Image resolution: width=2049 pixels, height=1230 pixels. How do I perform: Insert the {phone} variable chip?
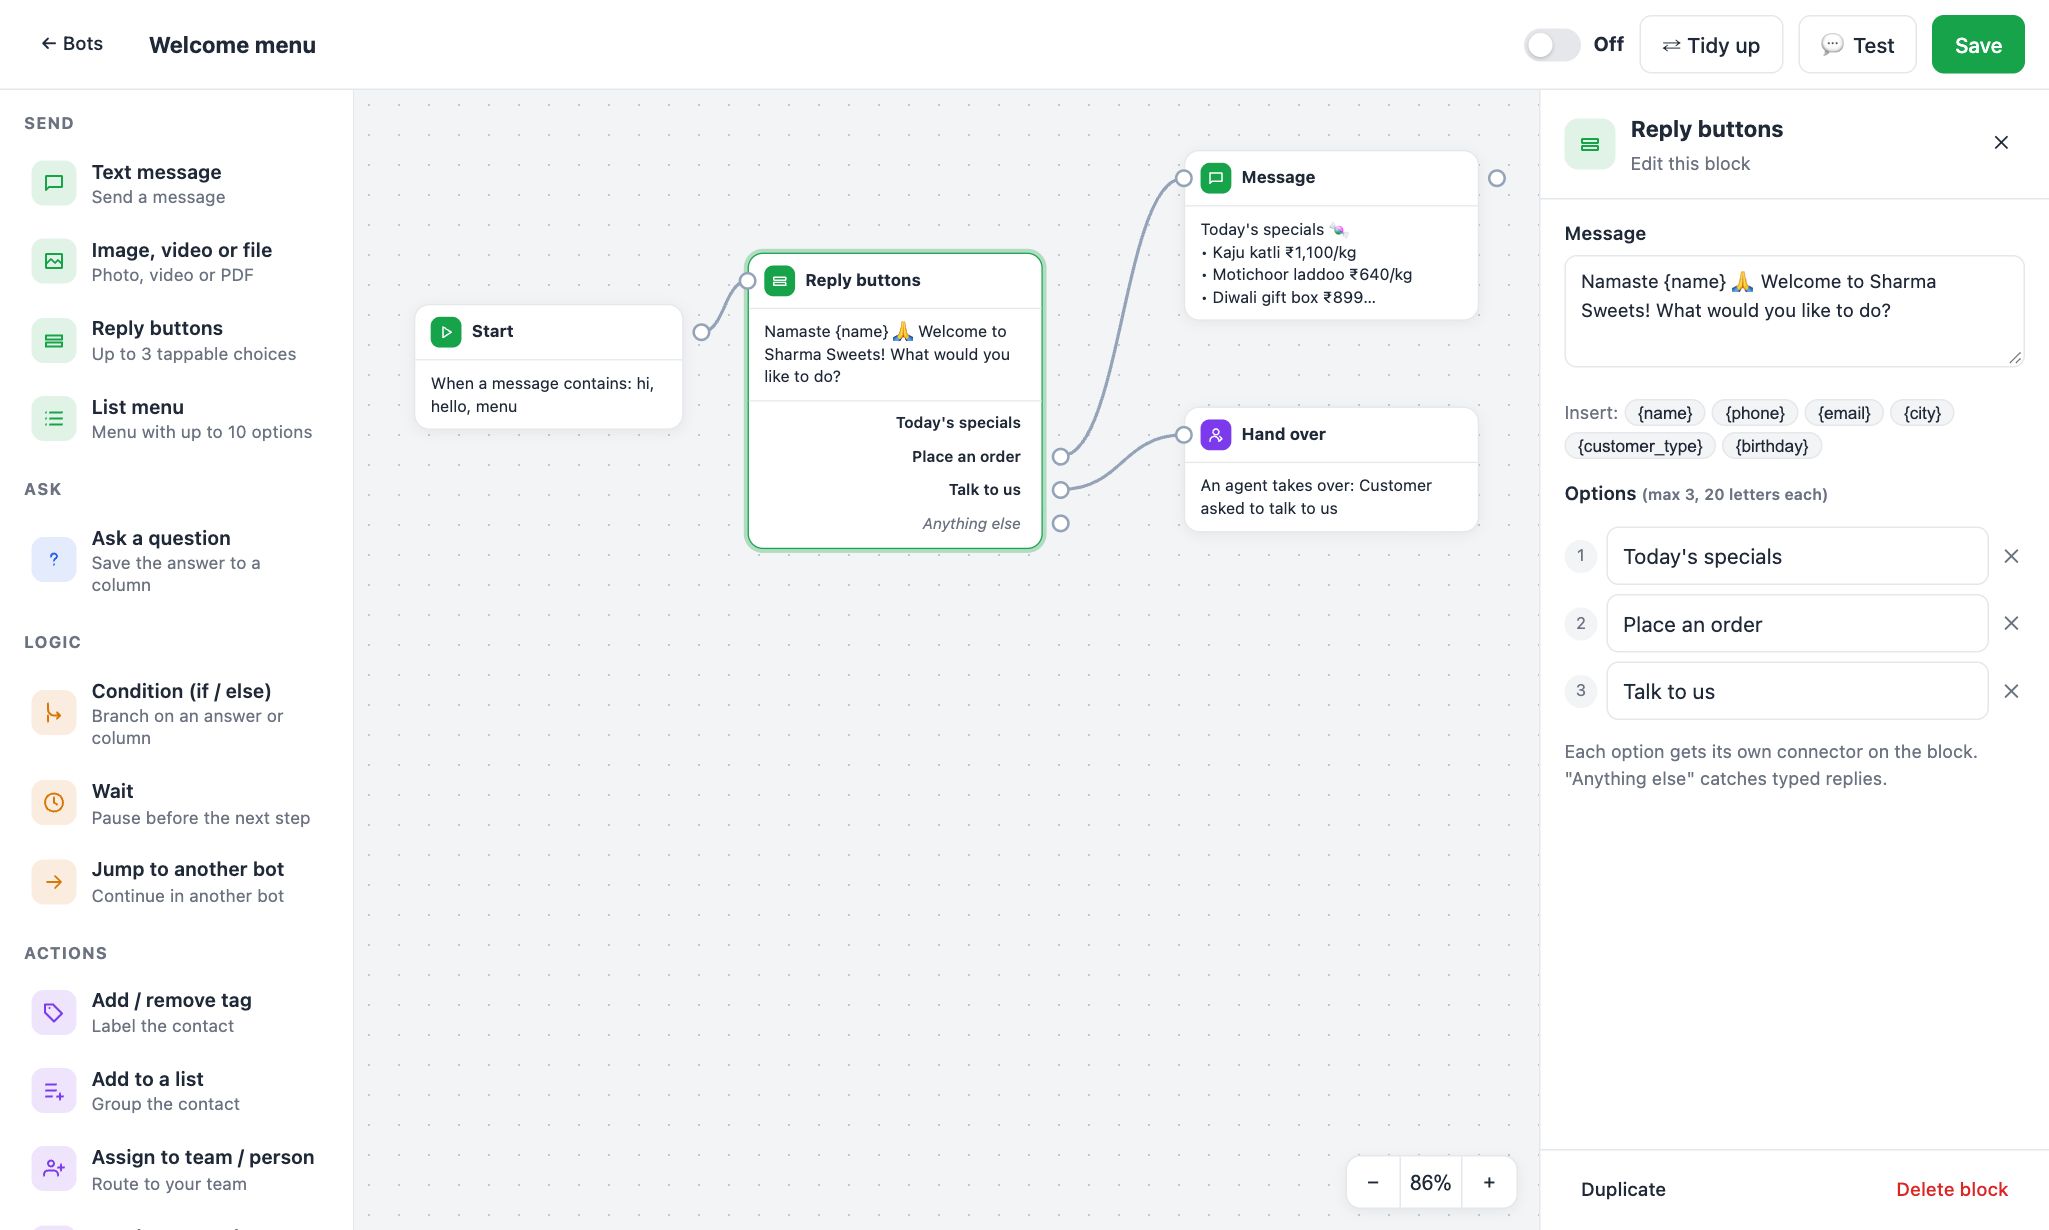tap(1755, 413)
